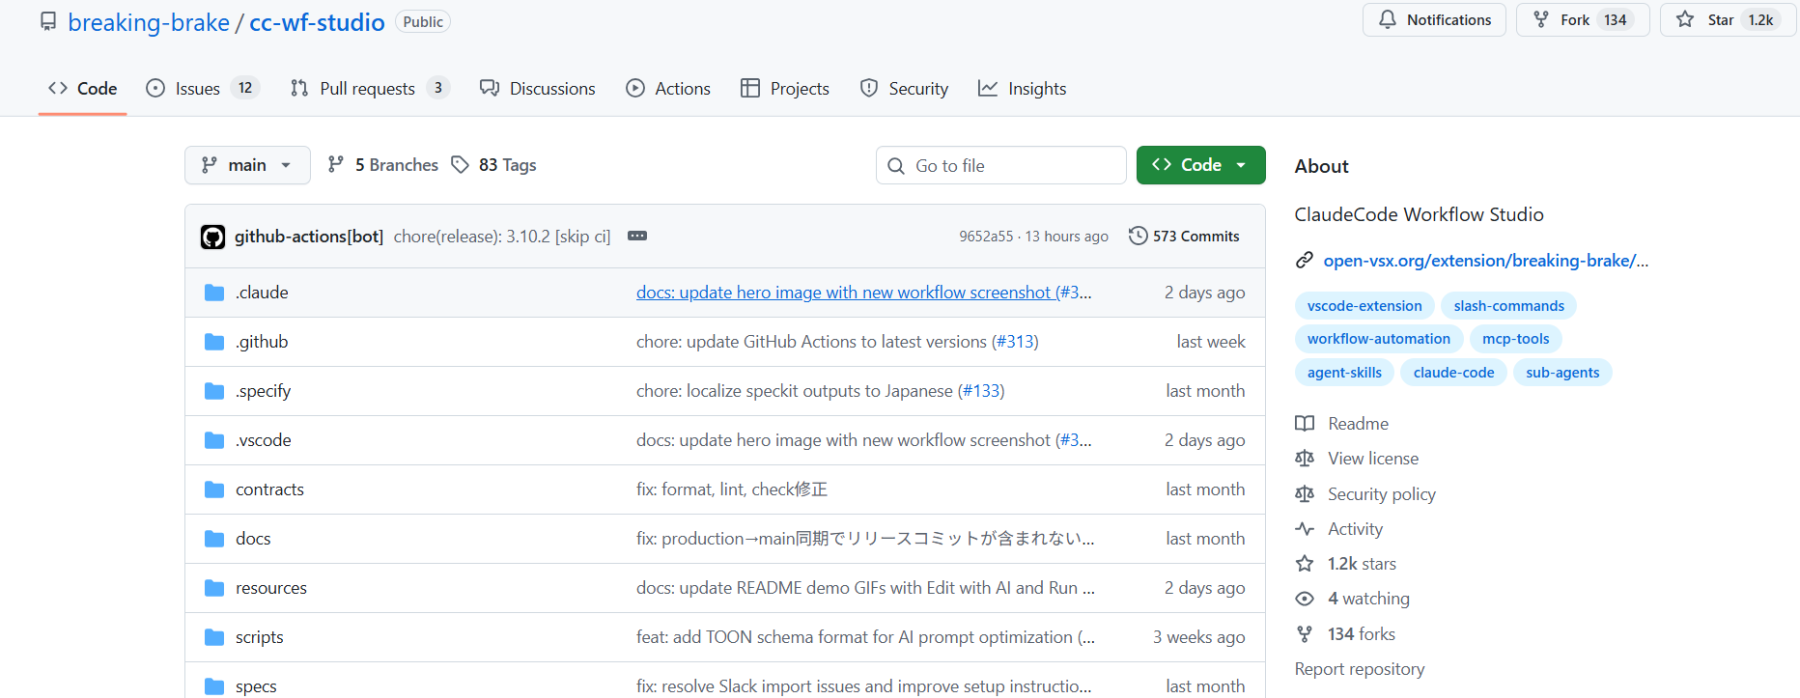Fork the repository
The image size is (1800, 698).
click(x=1574, y=20)
